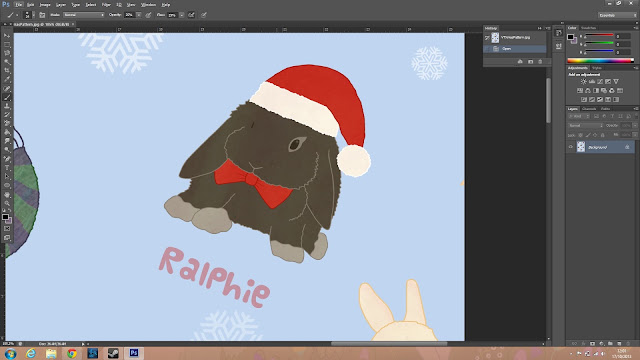Image resolution: width=640 pixels, height=360 pixels.
Task: Toggle the lock all button
Action: (x=602, y=135)
